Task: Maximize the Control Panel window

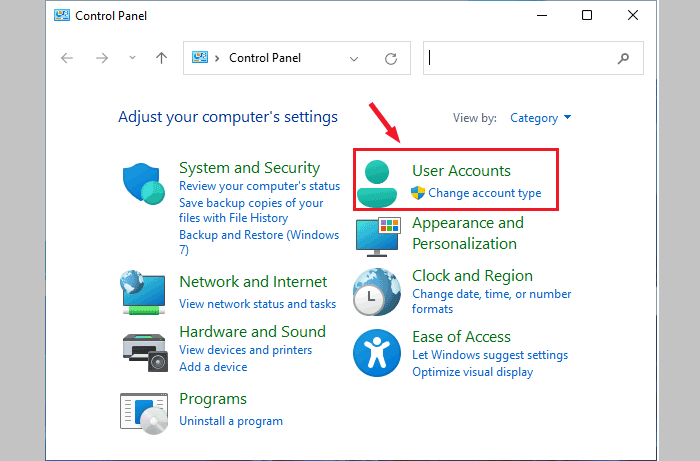Action: tap(587, 15)
